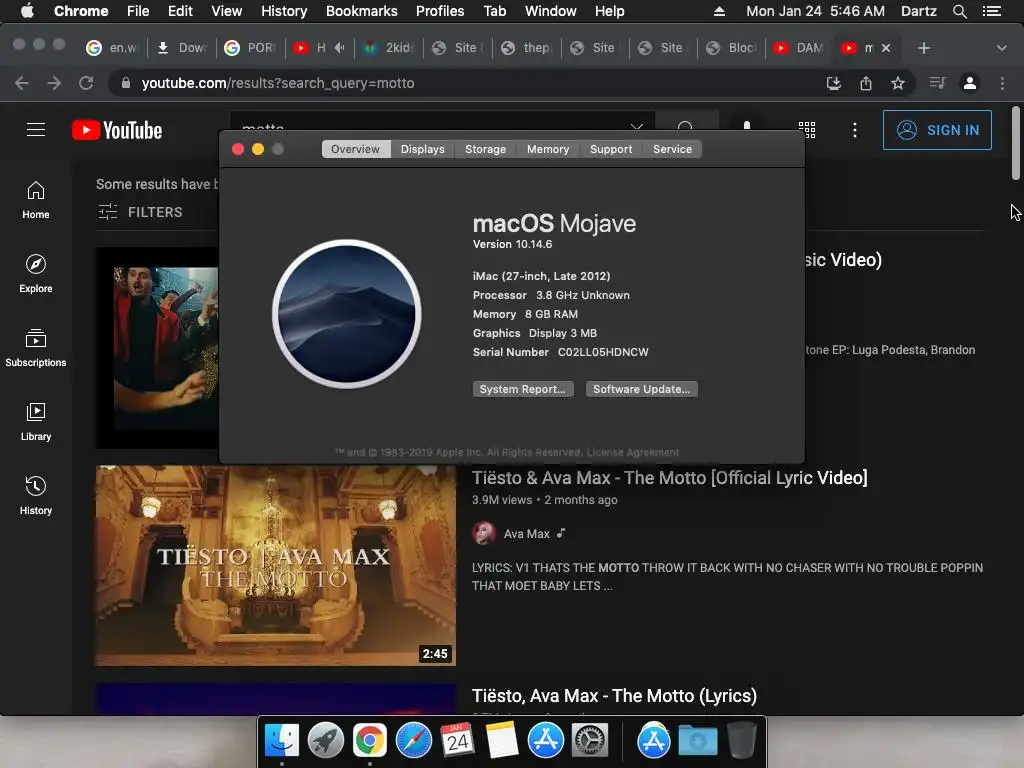Click Chrome back arrow
This screenshot has width=1024, height=768.
[x=22, y=83]
